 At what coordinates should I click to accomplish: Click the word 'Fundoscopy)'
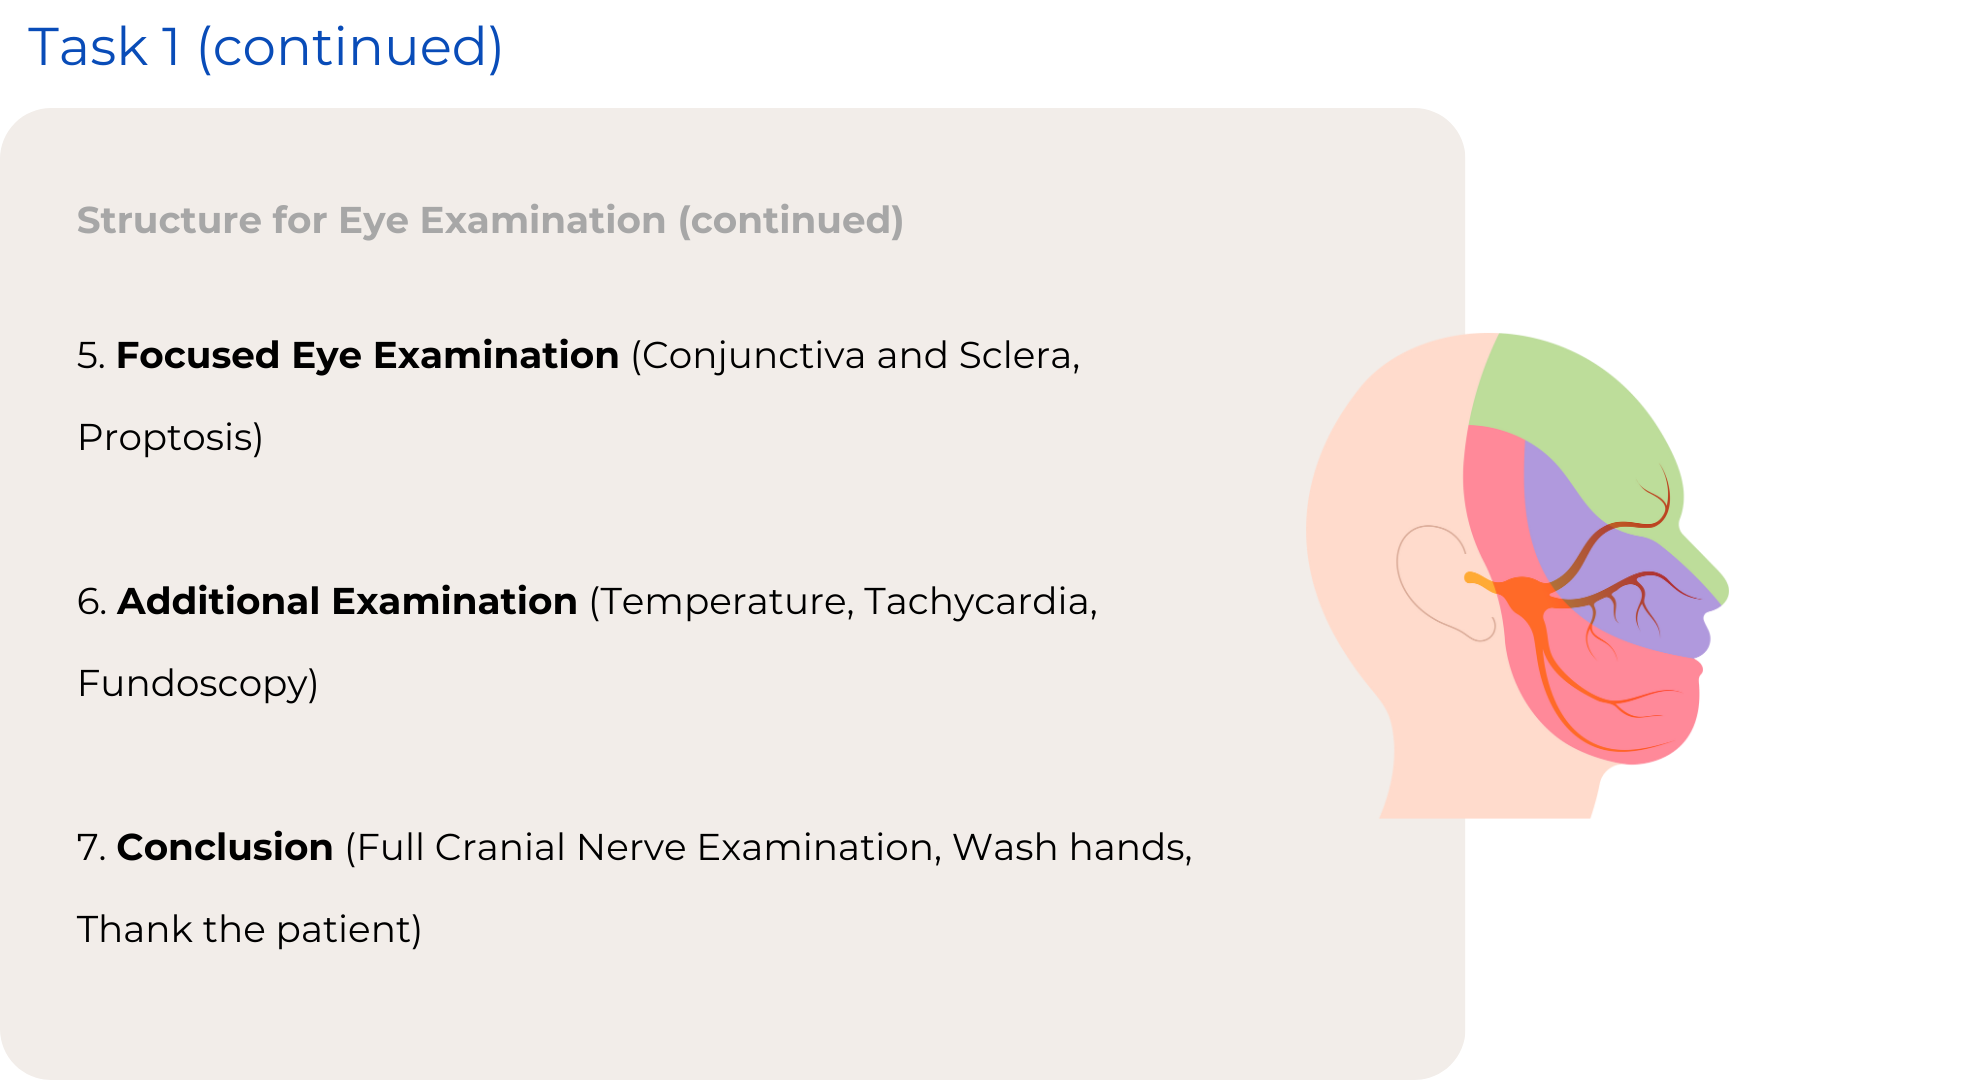(198, 684)
